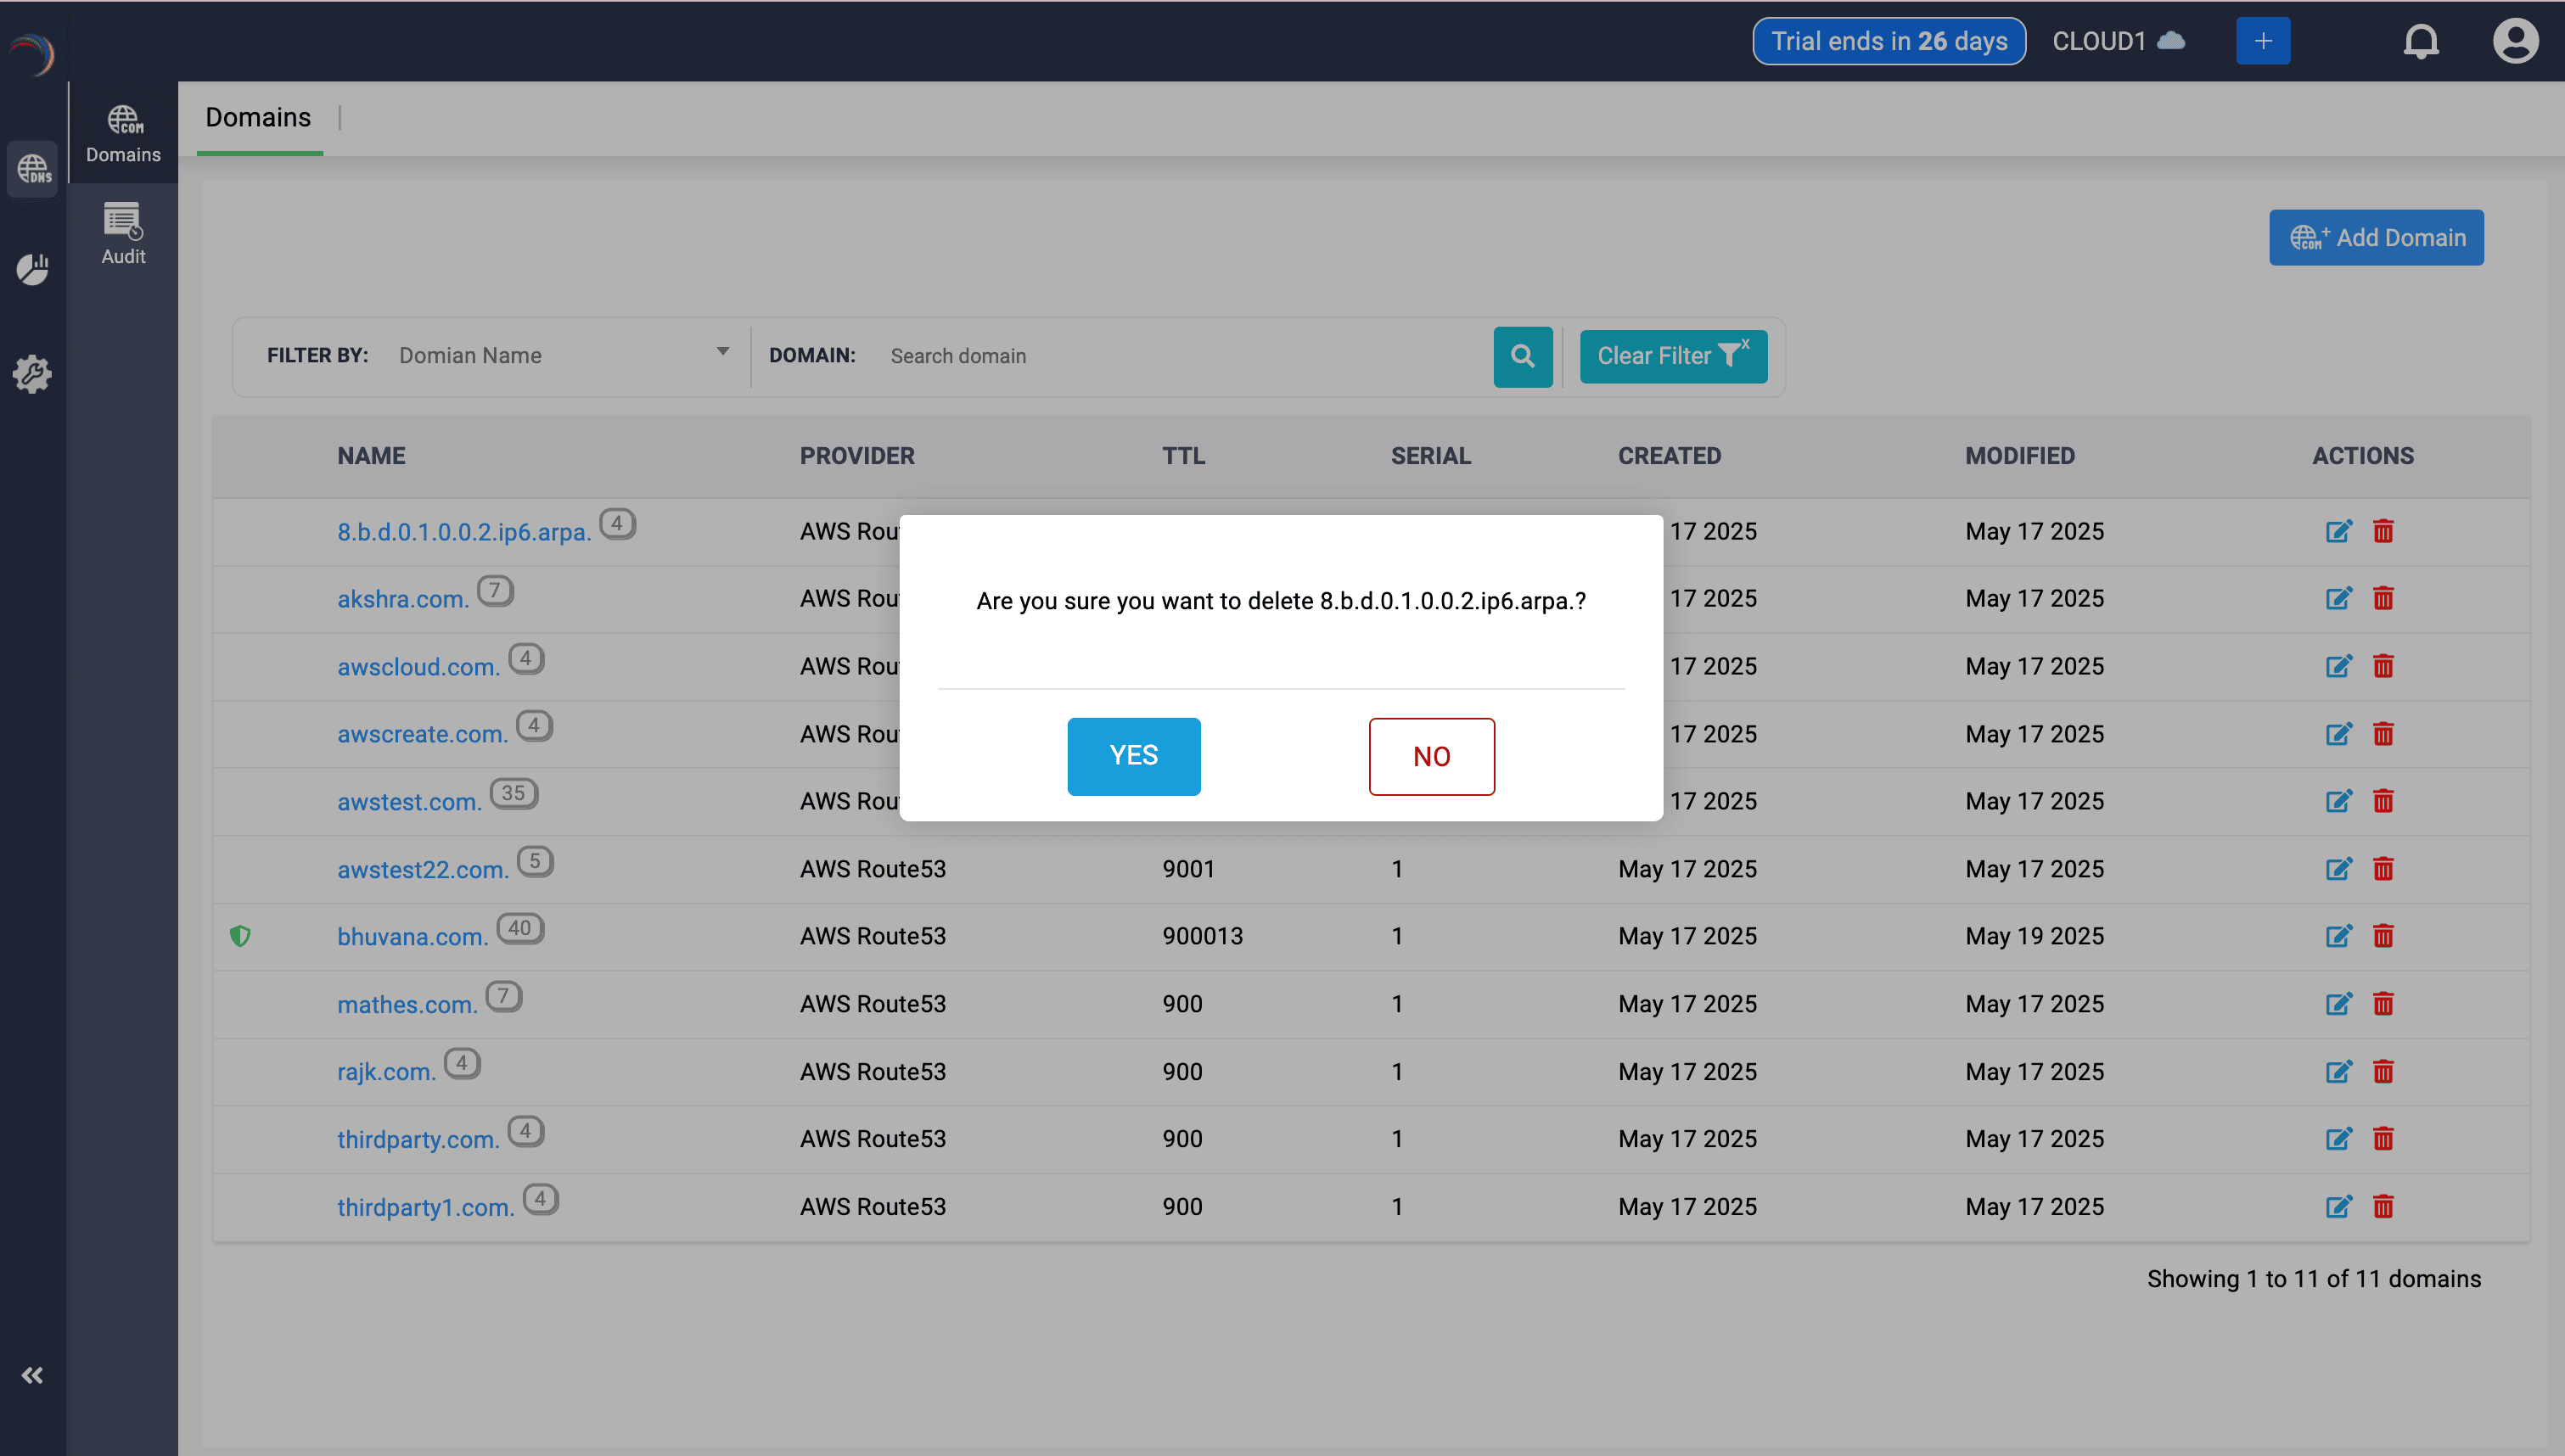Open the Audit page from sidebar
Image resolution: width=2565 pixels, height=1456 pixels.
coord(122,233)
